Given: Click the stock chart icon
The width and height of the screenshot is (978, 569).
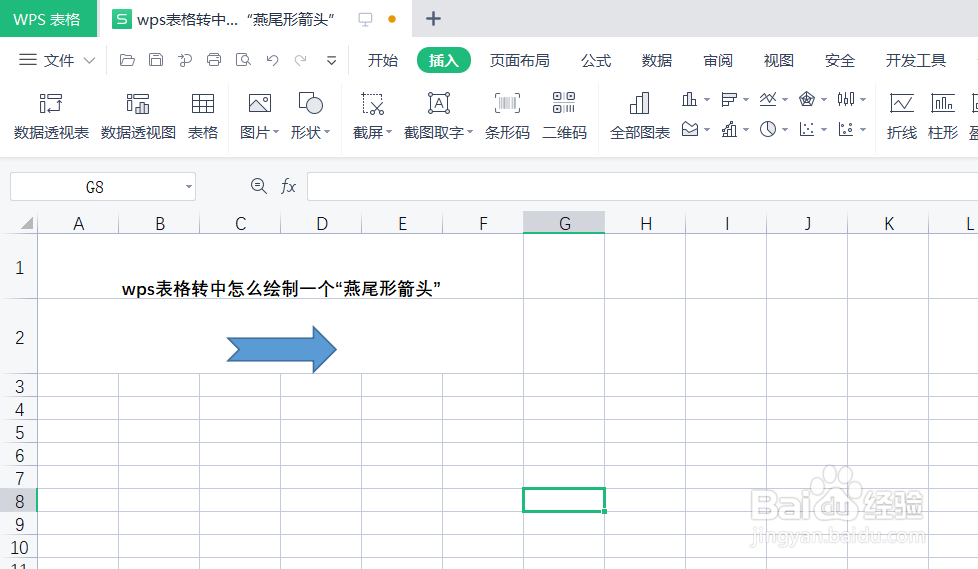Looking at the screenshot, I should point(846,99).
